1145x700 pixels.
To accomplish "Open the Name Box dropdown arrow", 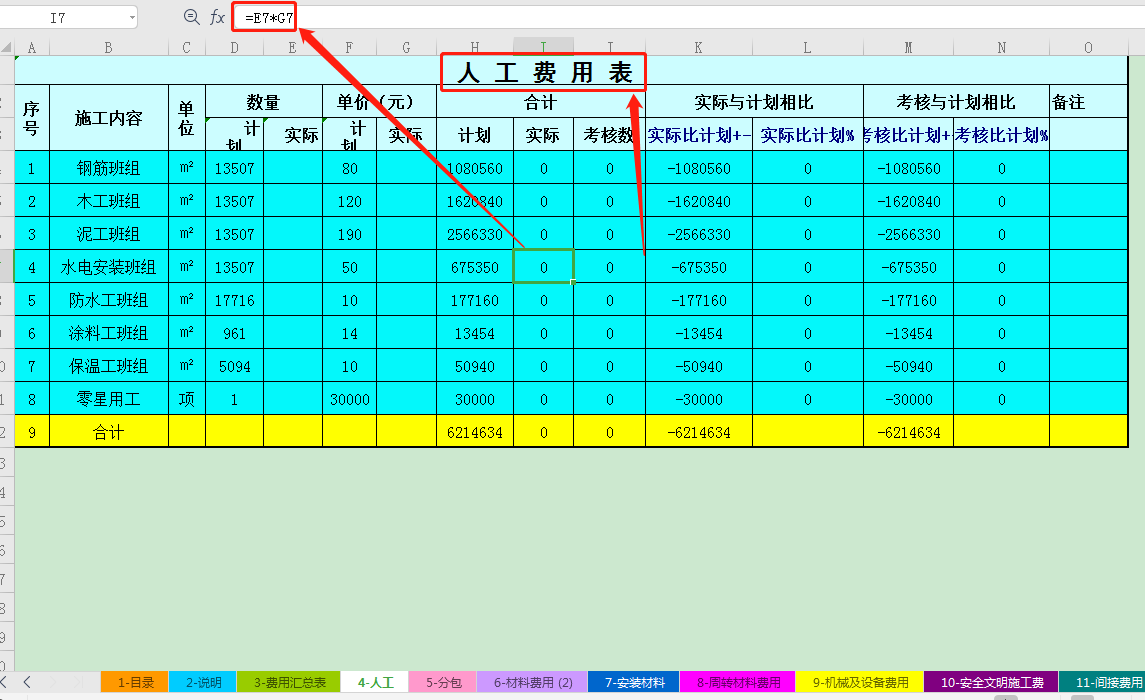I will pos(130,17).
